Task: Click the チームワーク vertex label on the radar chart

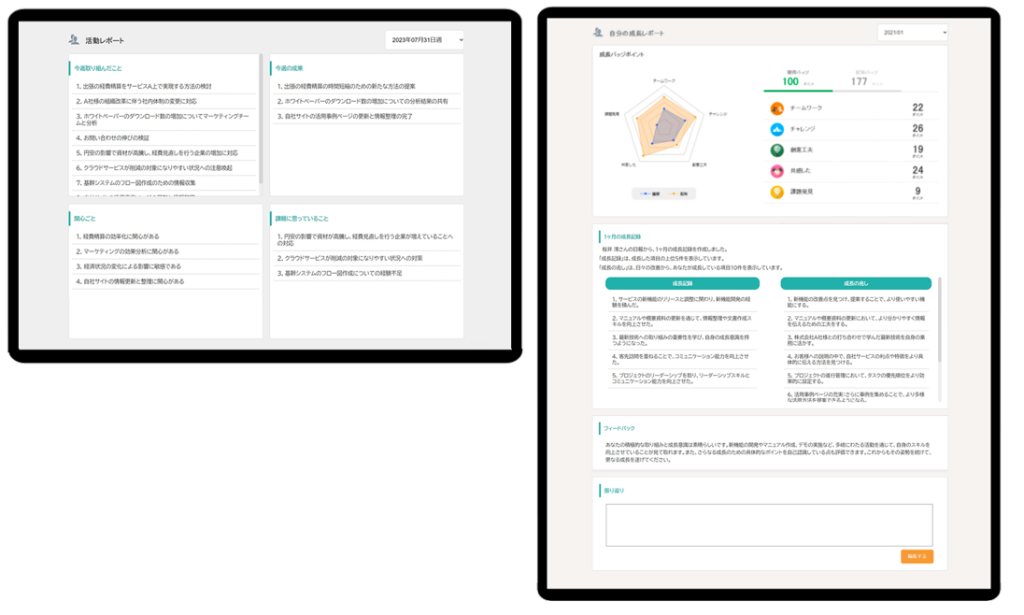Action: coord(662,79)
